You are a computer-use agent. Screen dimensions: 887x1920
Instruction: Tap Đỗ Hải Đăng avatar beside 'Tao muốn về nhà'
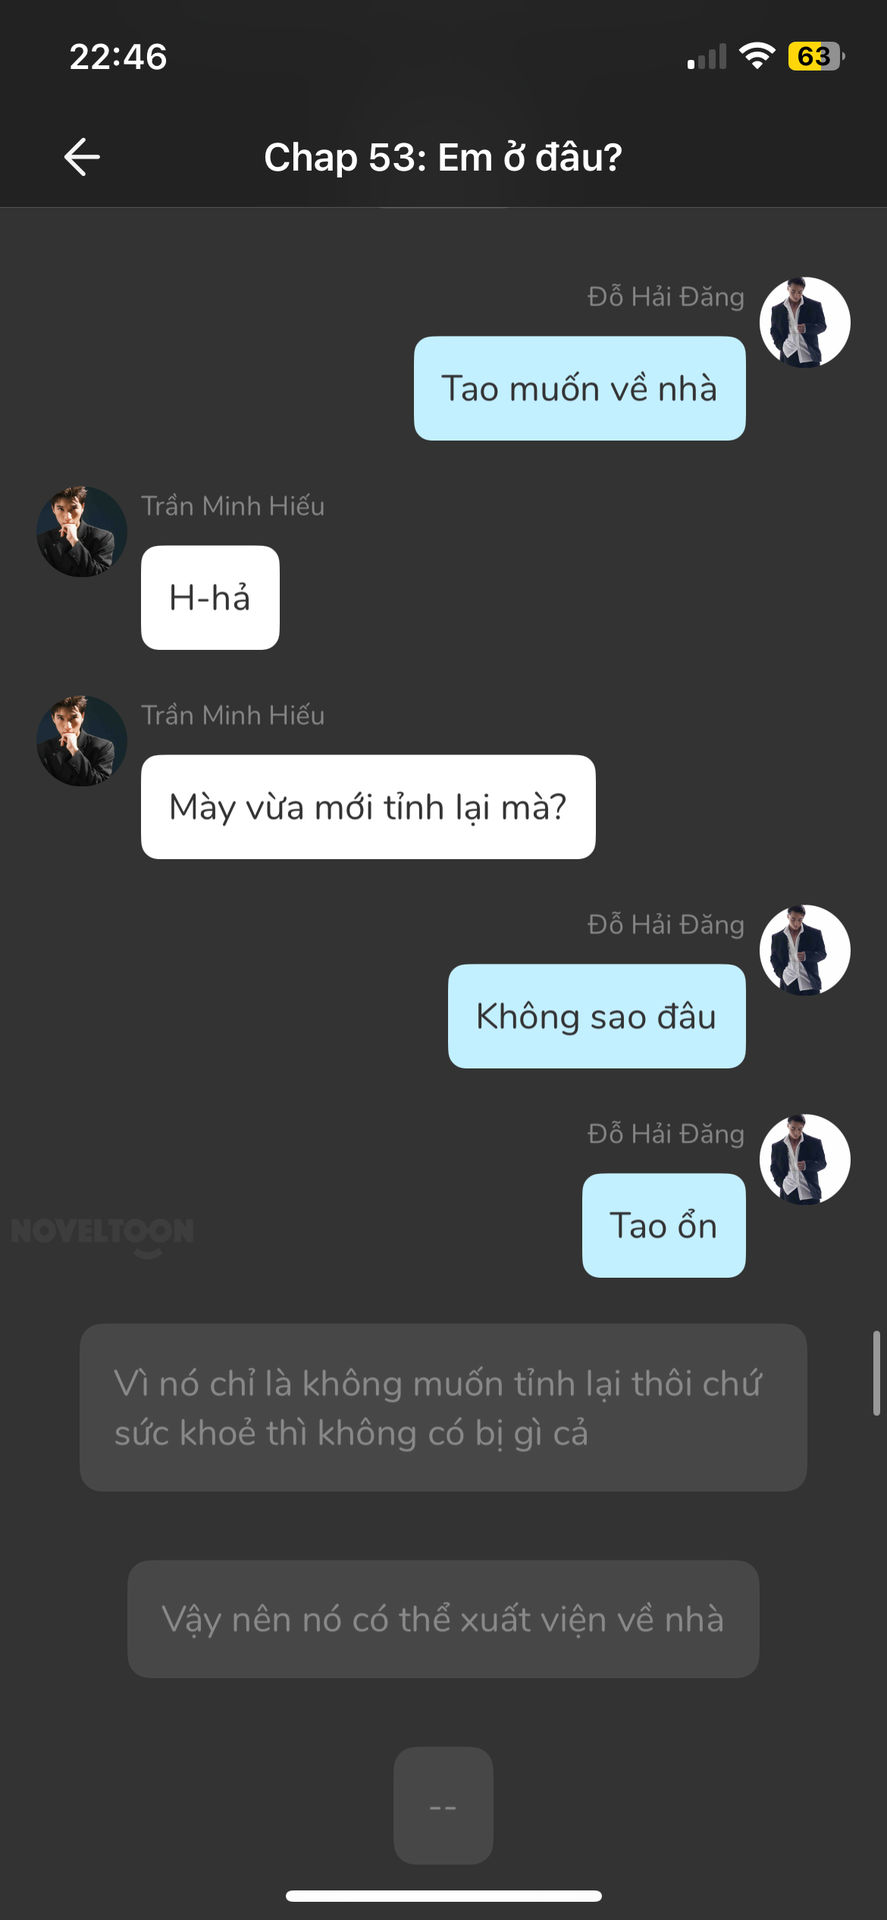tap(805, 322)
